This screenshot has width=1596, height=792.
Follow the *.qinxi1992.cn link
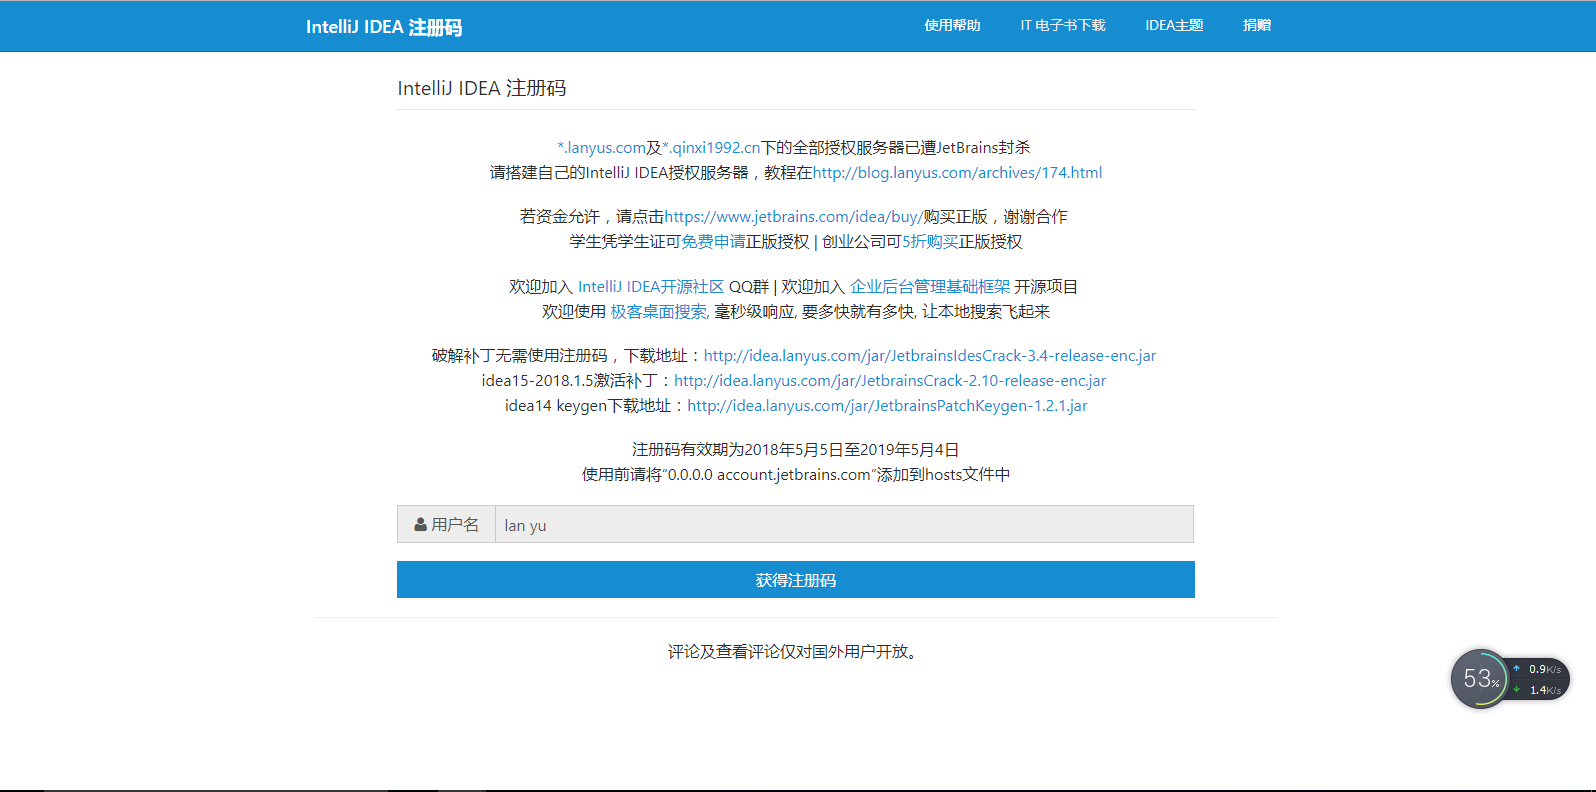(711, 147)
